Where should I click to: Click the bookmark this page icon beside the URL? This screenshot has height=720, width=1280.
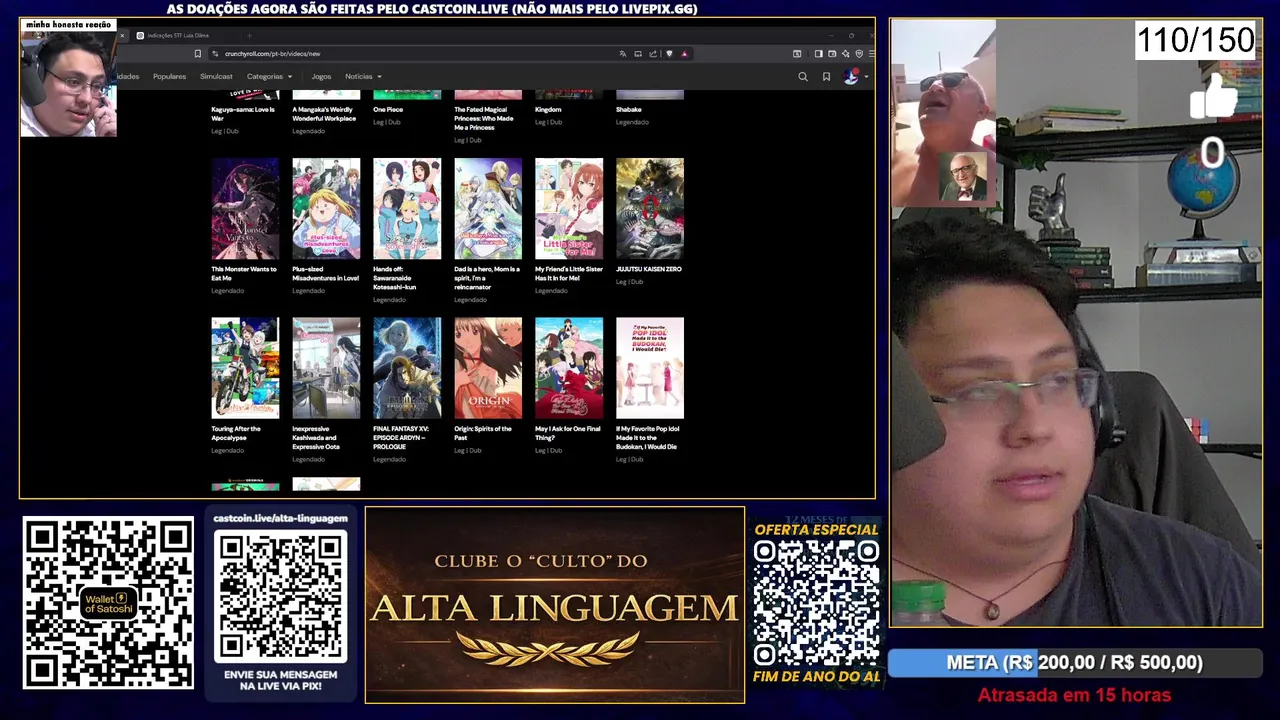click(x=198, y=54)
